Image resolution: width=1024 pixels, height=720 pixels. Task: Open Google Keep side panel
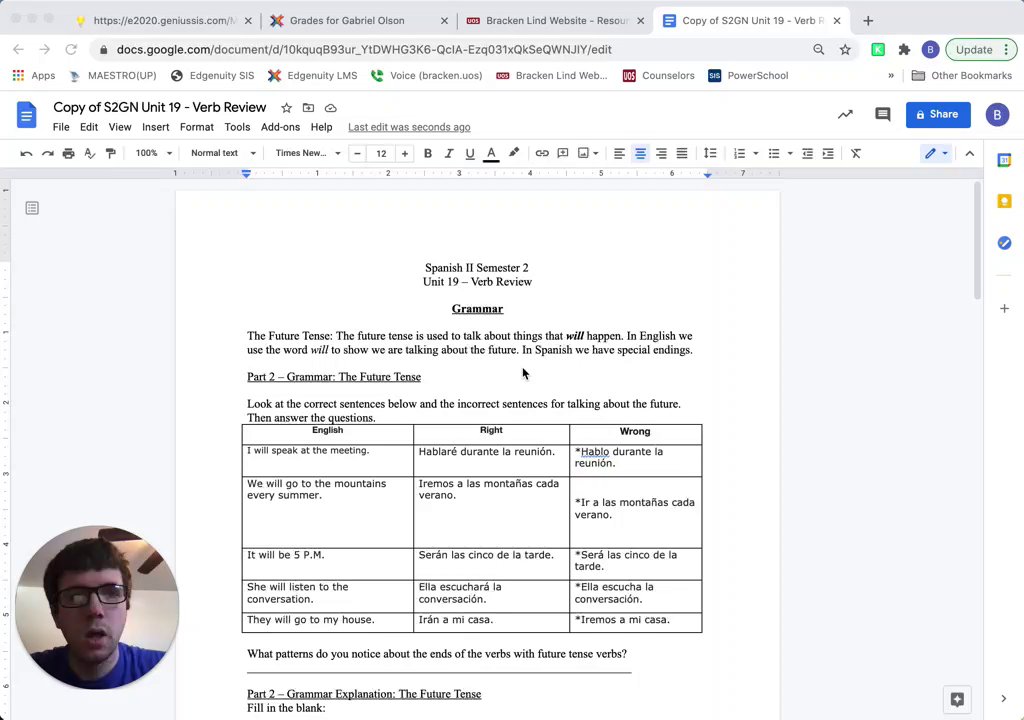[1004, 201]
